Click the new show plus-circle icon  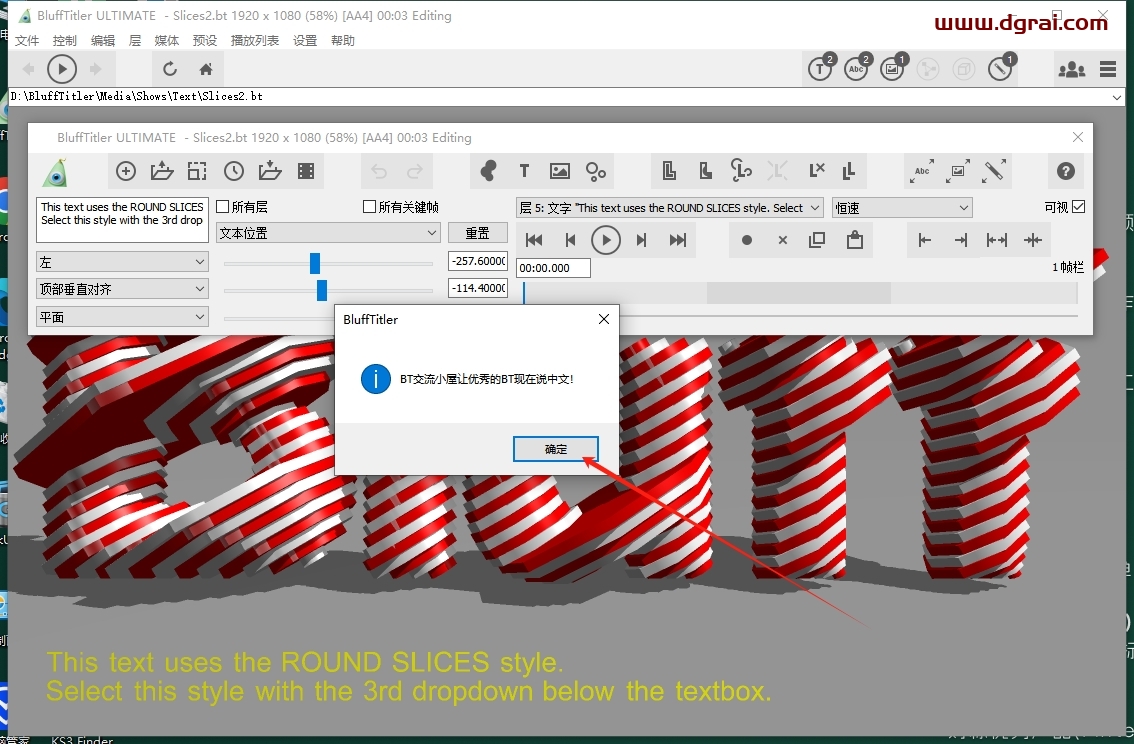126,171
